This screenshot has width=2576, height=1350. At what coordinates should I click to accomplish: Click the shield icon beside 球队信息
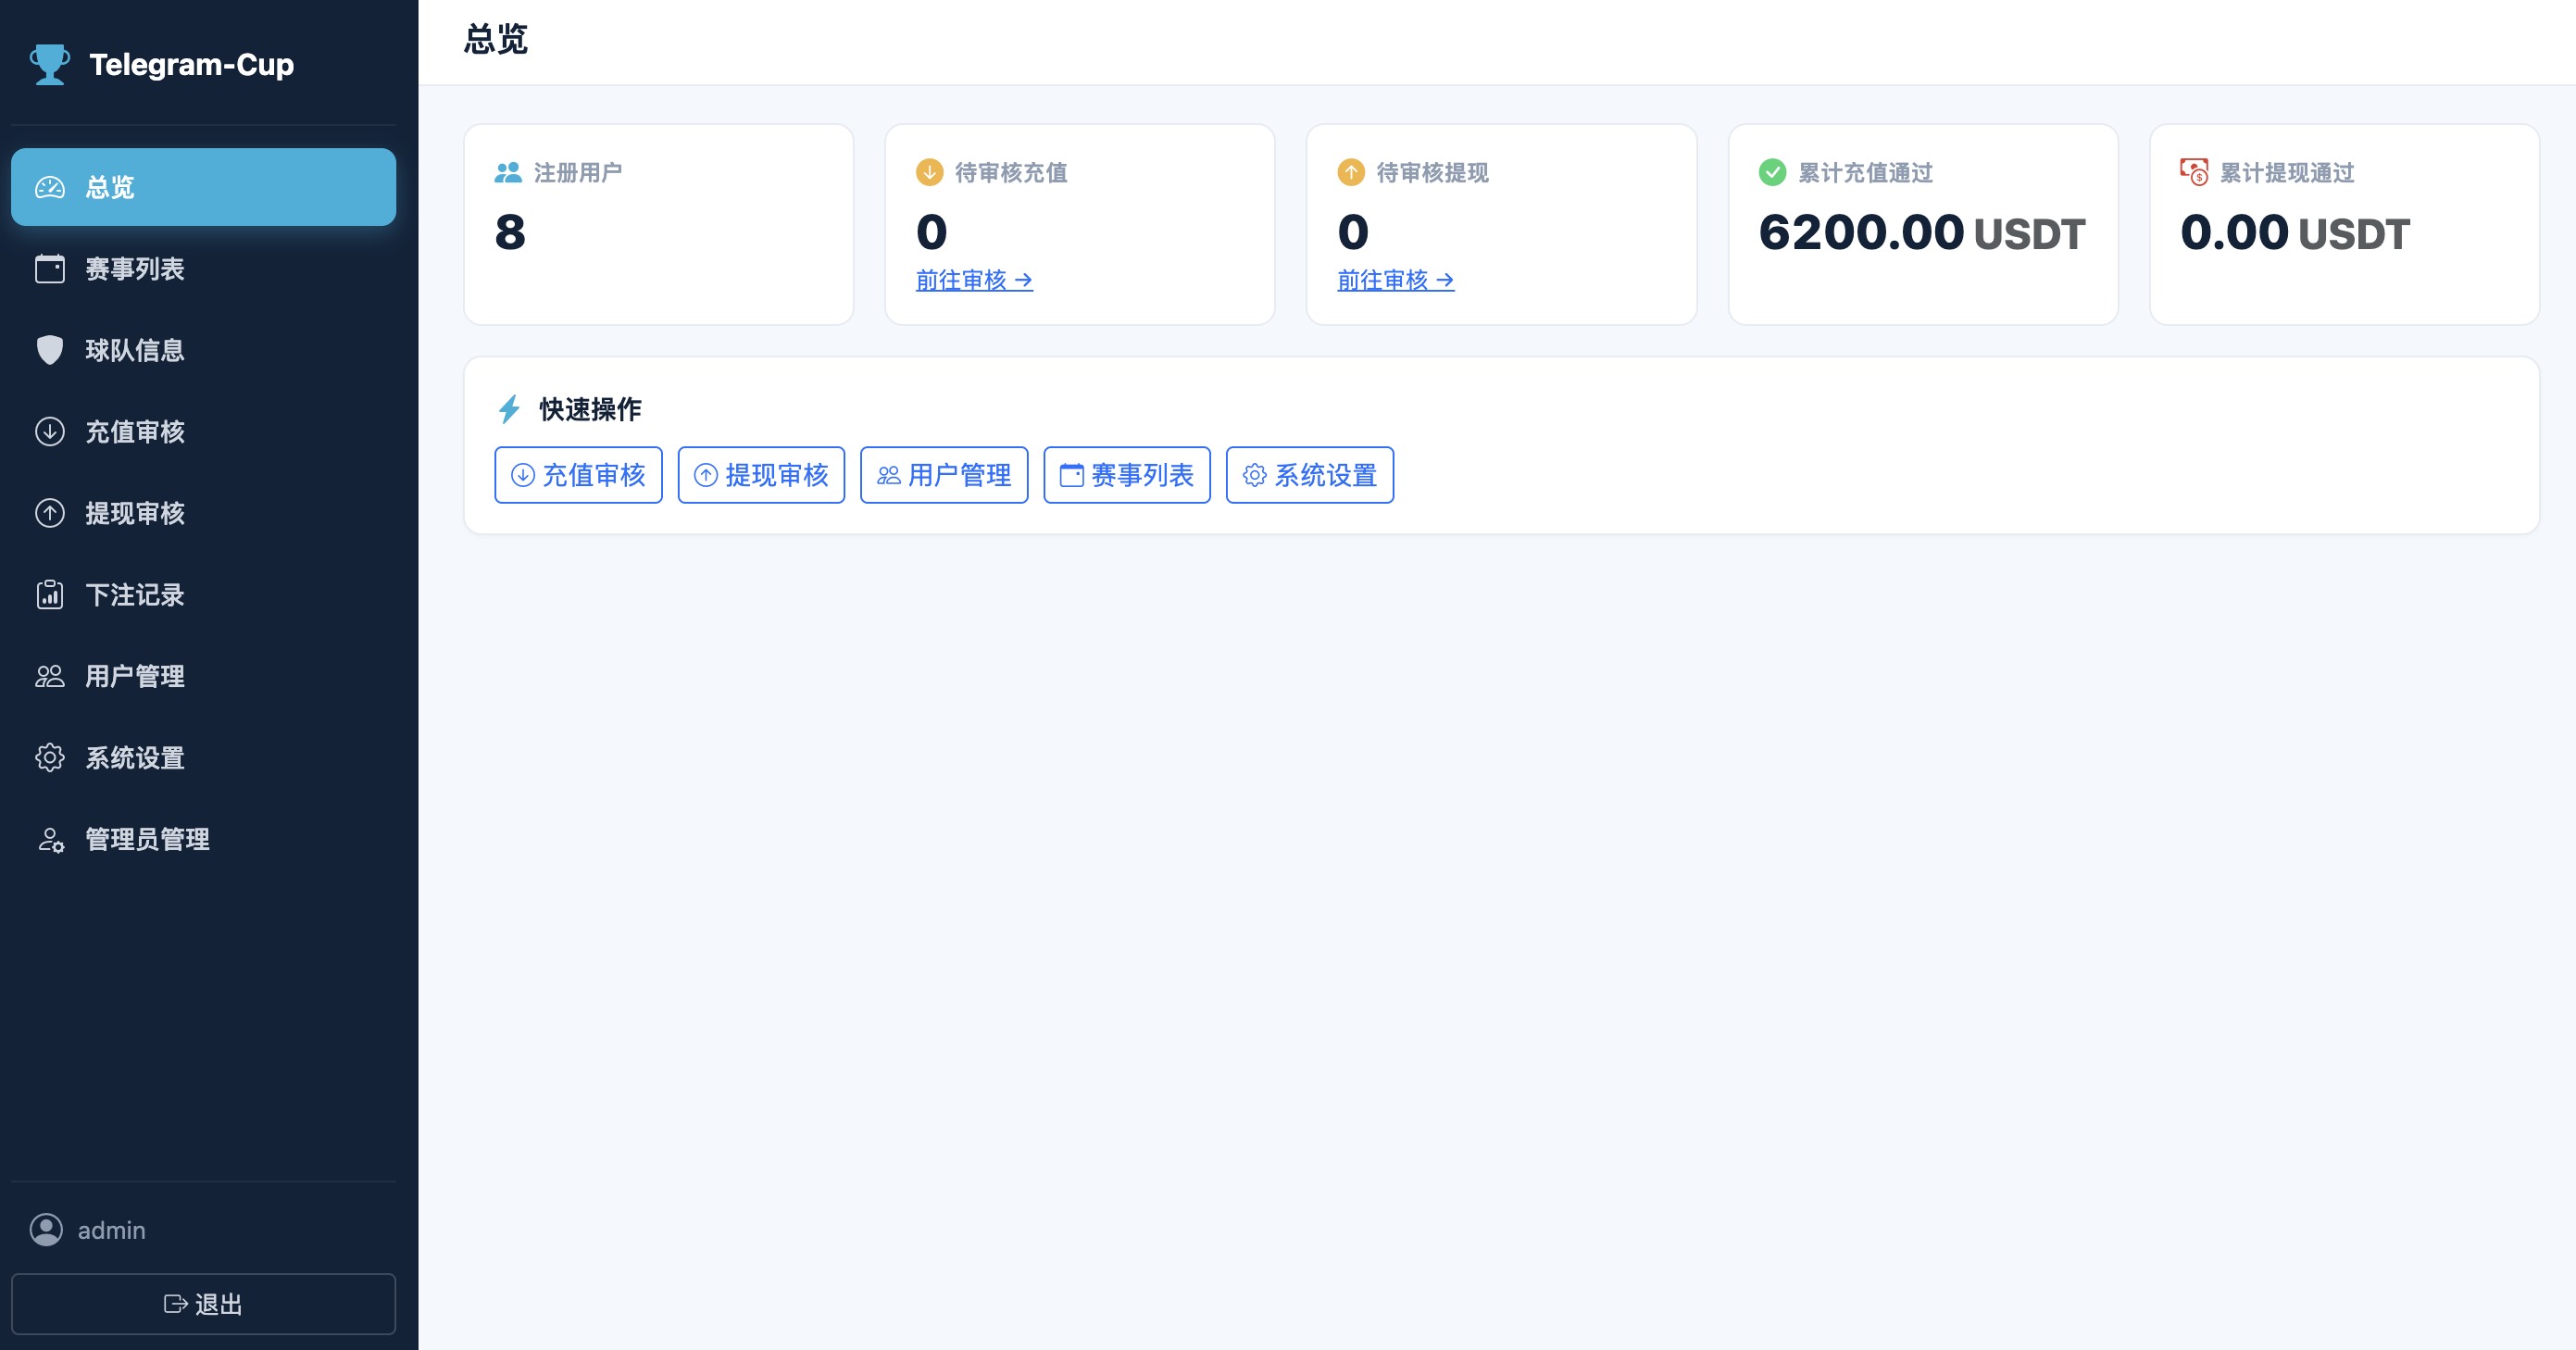(50, 350)
